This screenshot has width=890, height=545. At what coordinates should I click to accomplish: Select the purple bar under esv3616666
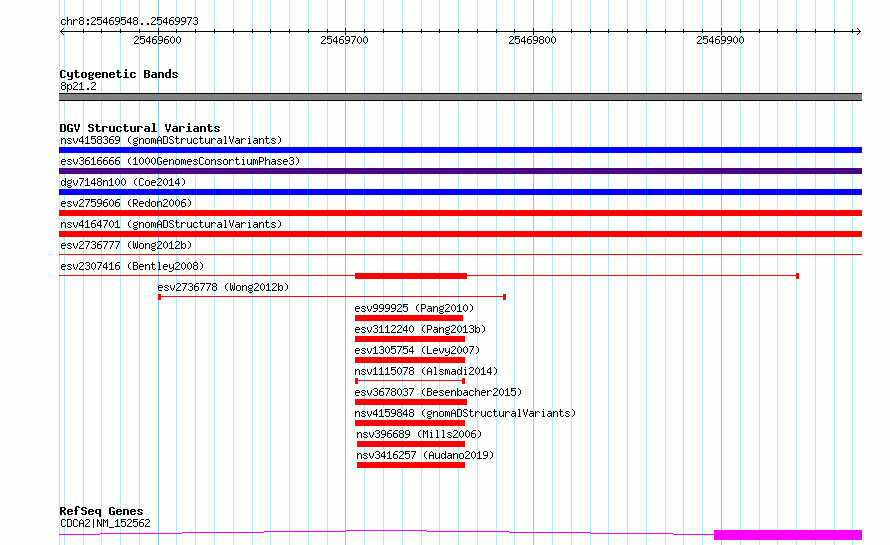(460, 171)
